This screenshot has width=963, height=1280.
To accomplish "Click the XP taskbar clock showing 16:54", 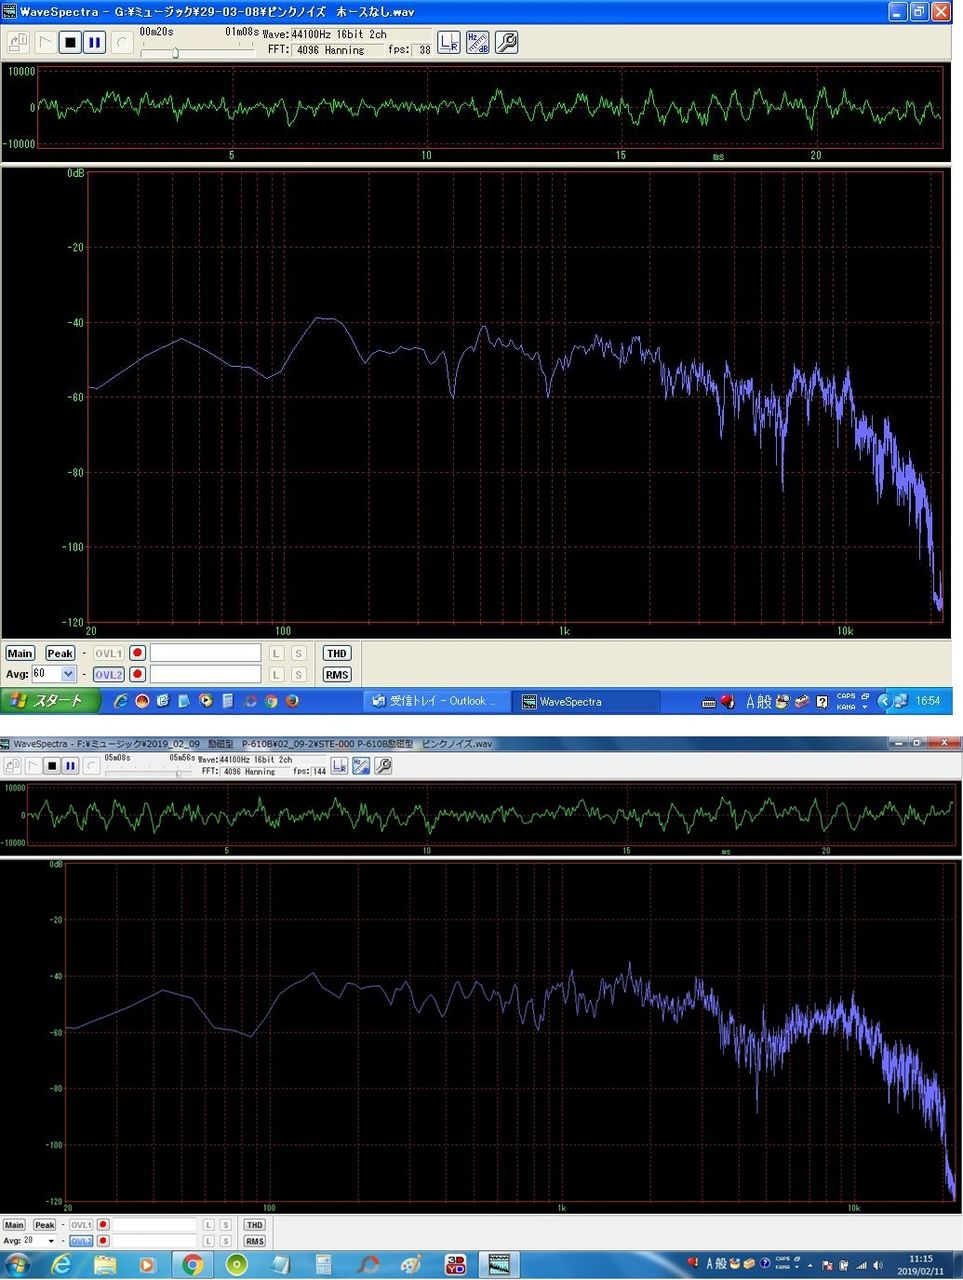I will 928,701.
